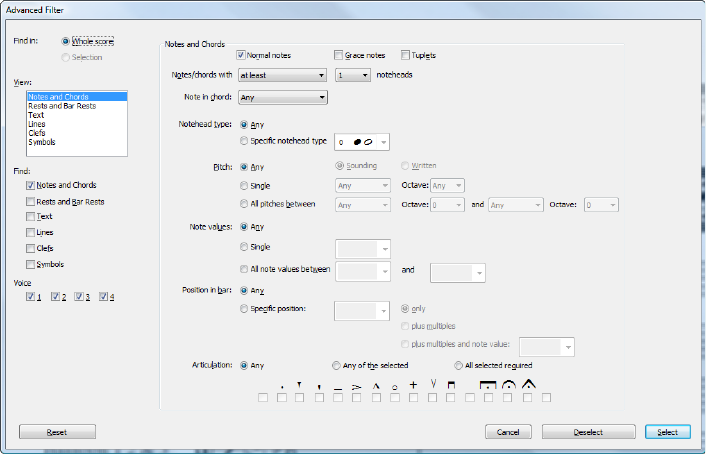Click the Reset button

point(57,432)
